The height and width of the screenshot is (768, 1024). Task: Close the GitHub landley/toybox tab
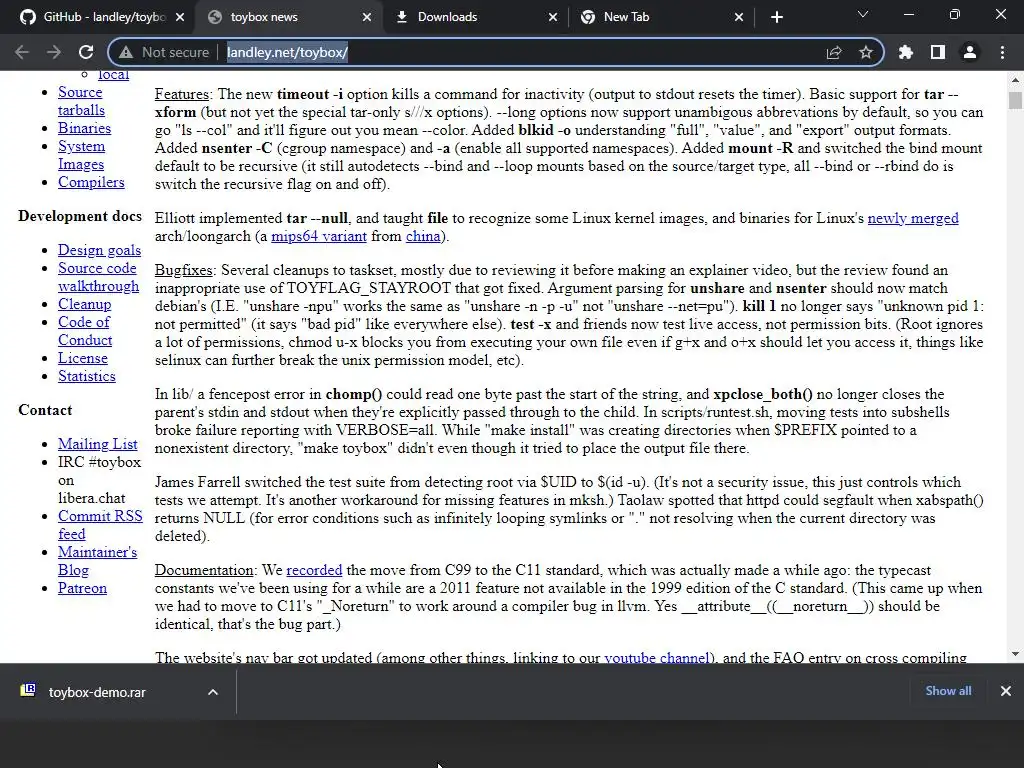(180, 17)
